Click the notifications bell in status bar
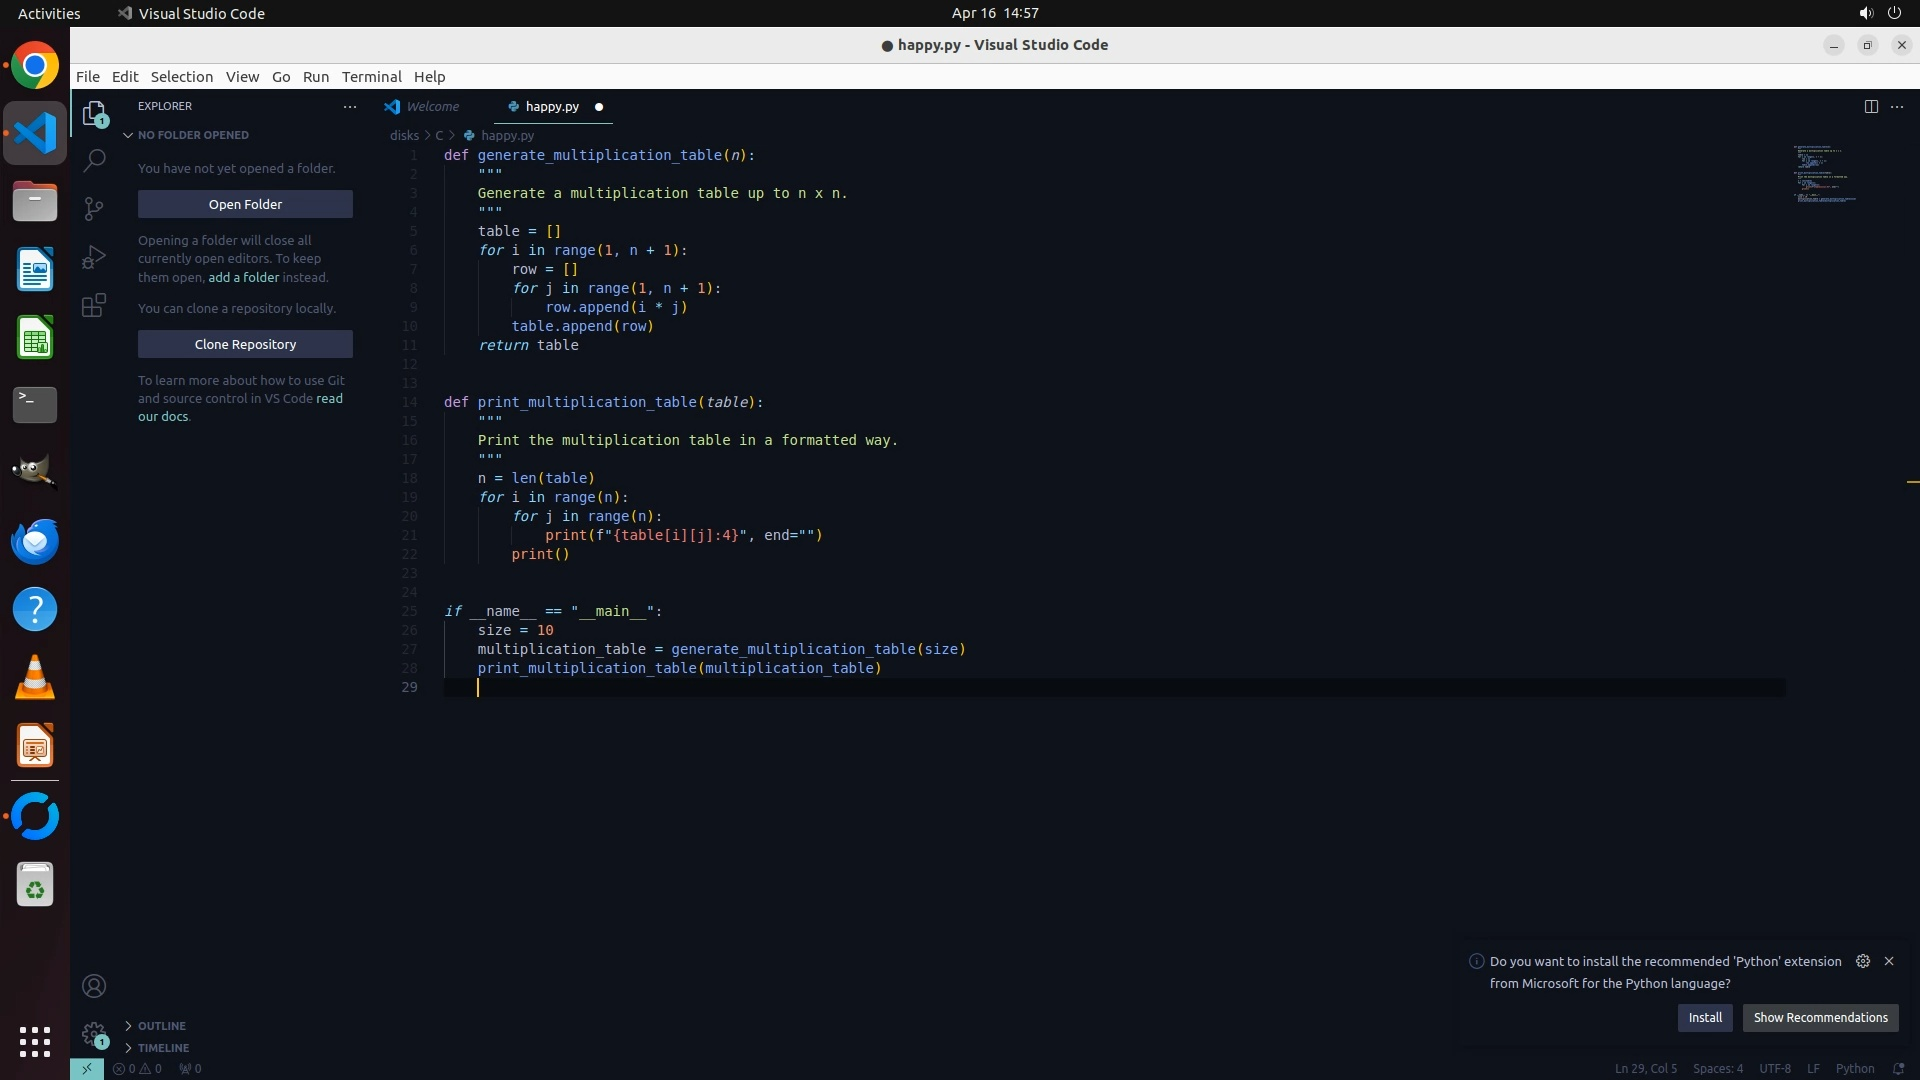The image size is (1920, 1080). pyautogui.click(x=1898, y=1068)
